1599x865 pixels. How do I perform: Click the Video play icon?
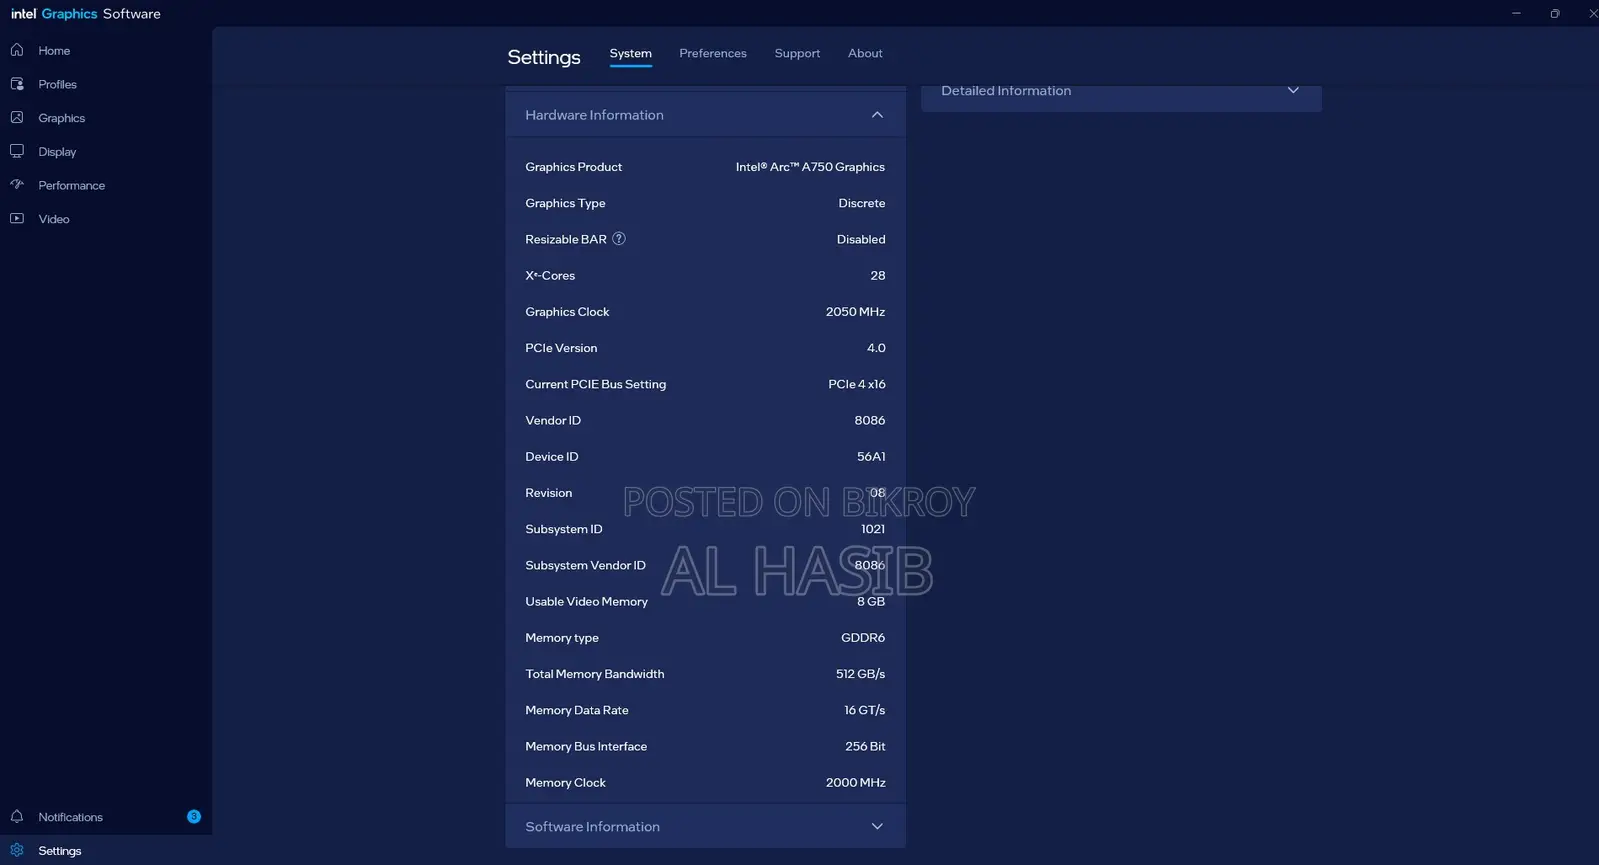pos(17,218)
